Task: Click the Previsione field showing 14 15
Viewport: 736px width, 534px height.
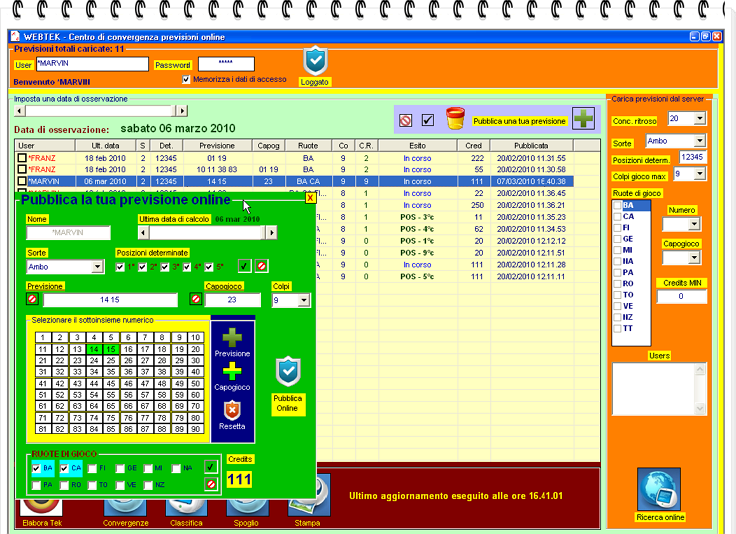Action: click(x=110, y=299)
